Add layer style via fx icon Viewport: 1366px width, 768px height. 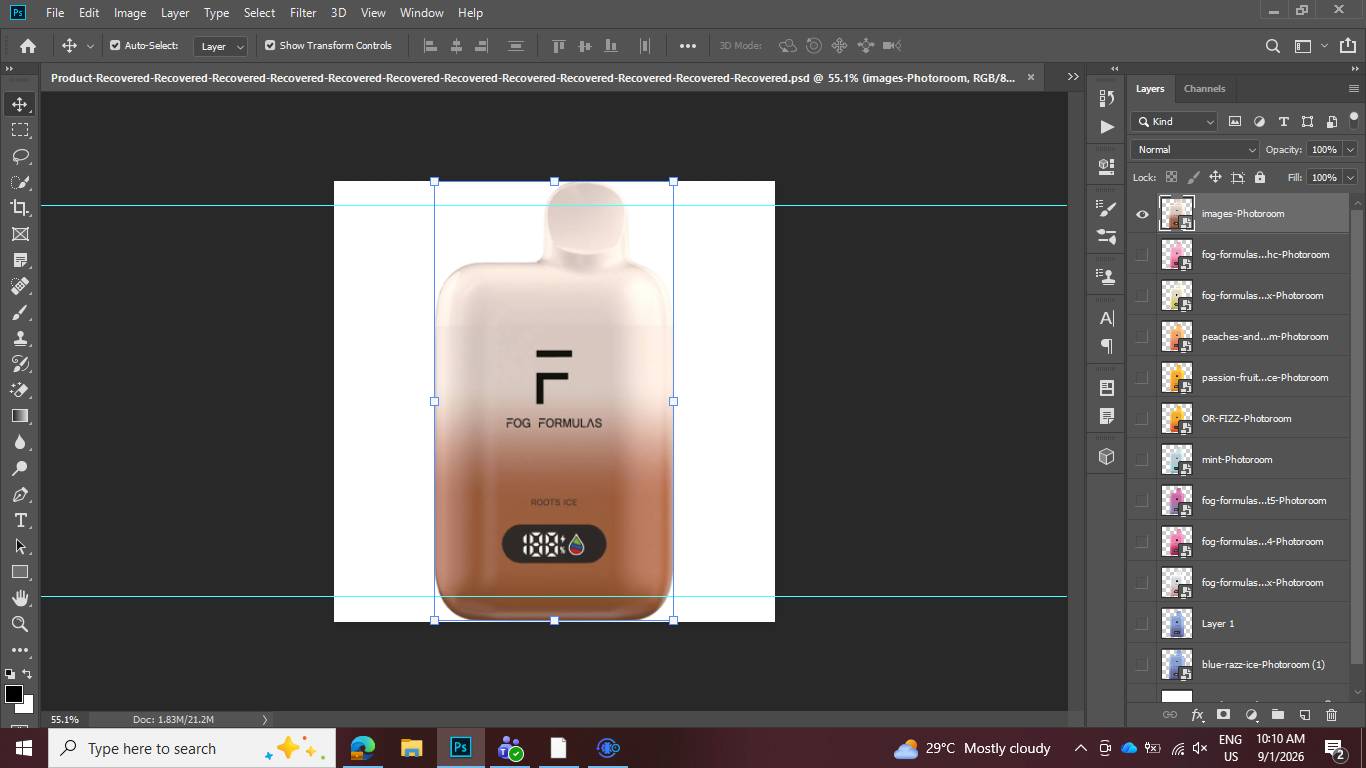(1197, 715)
